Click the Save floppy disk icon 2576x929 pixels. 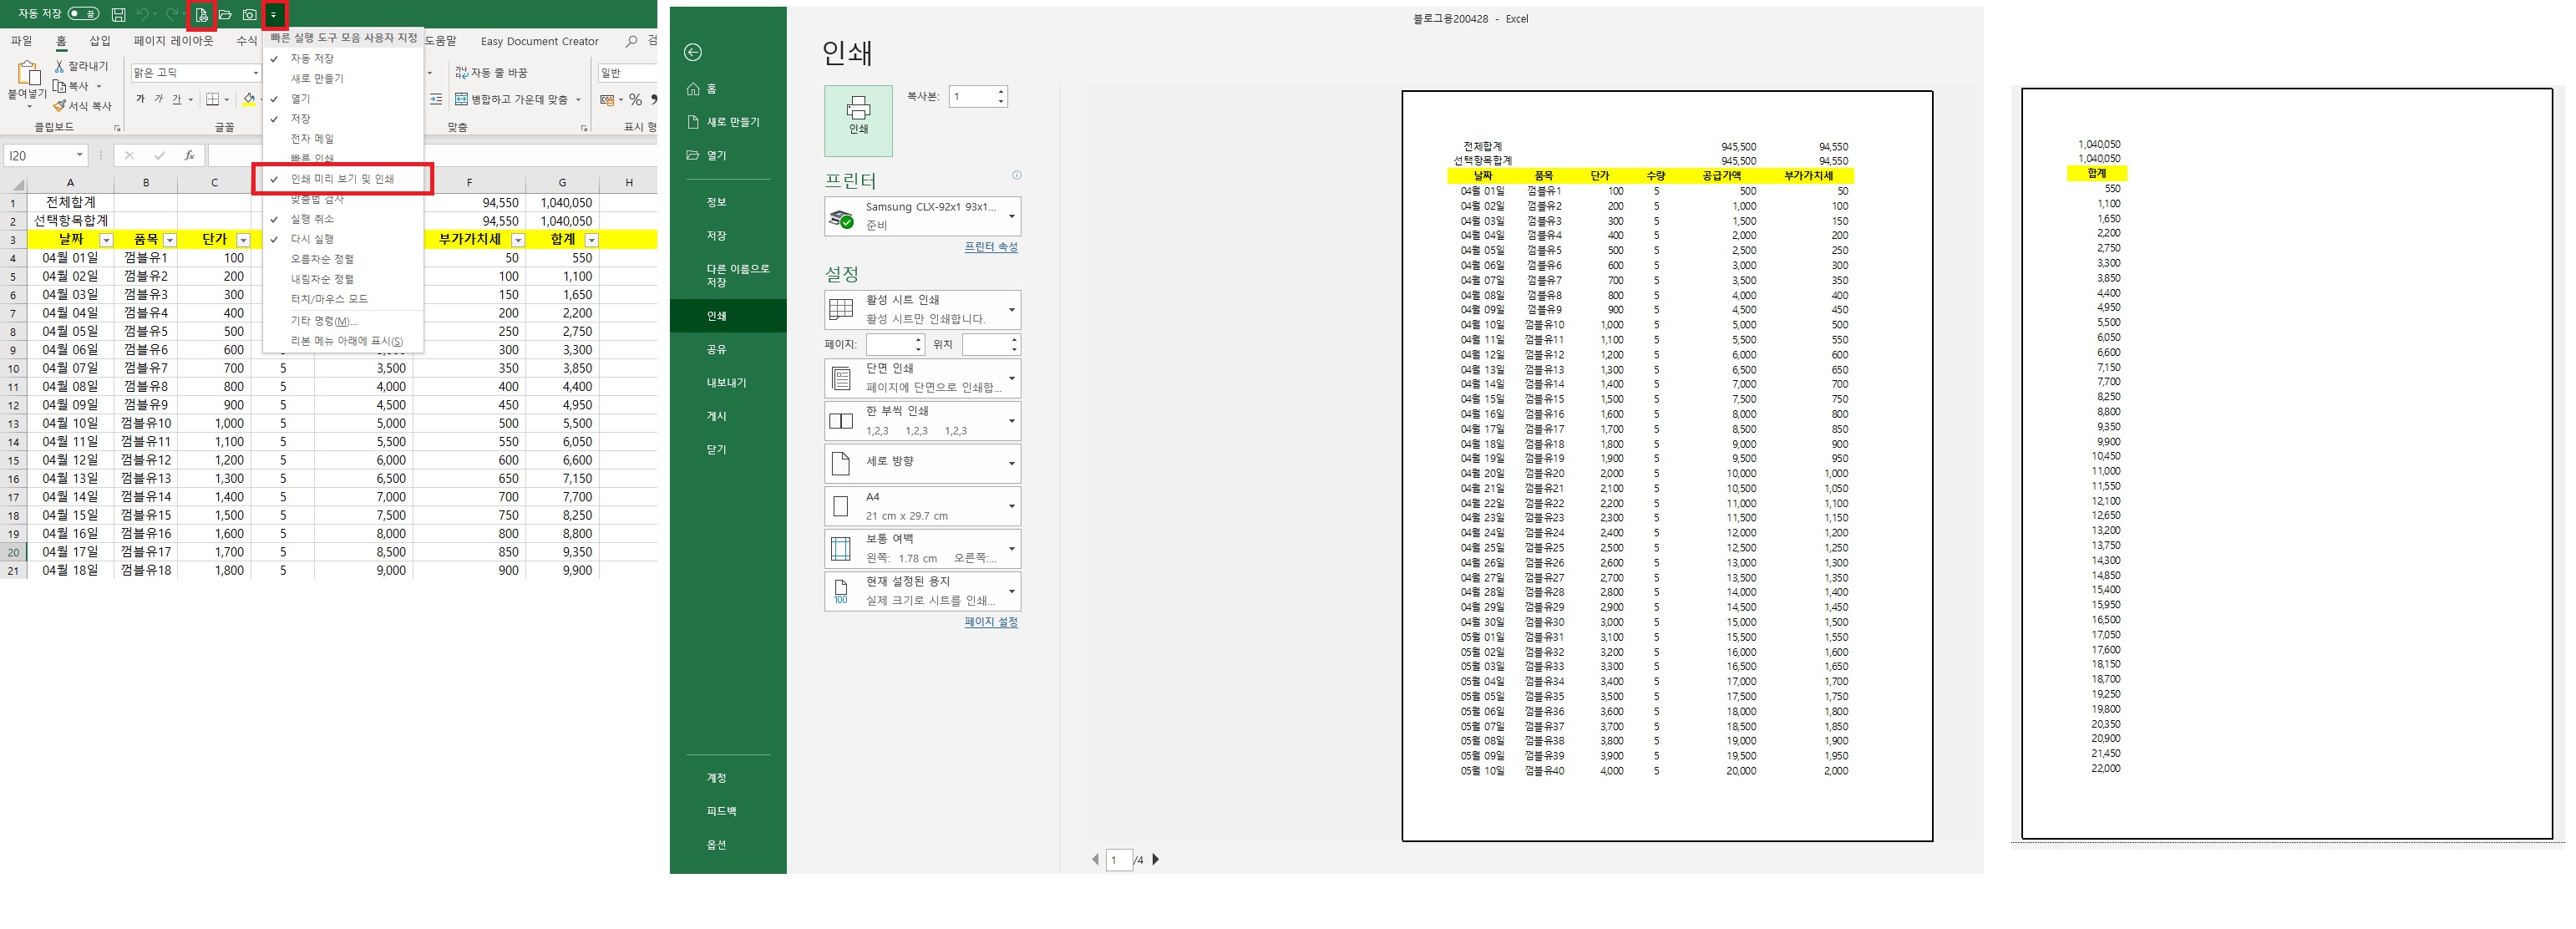118,15
